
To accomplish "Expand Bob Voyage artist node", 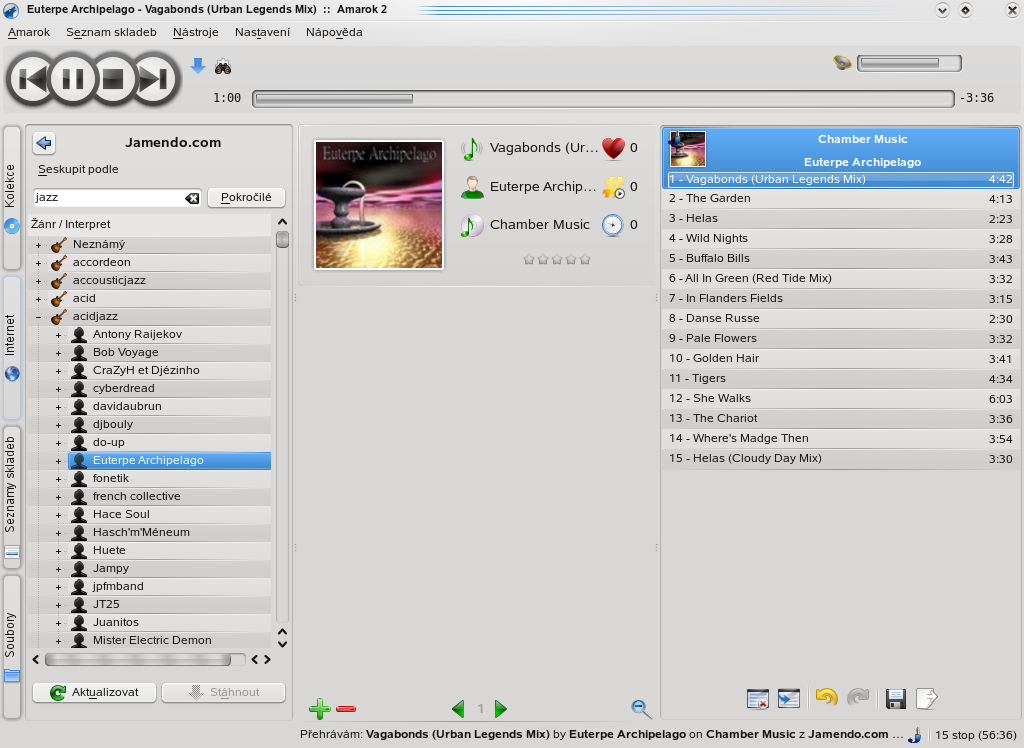I will 59,353.
